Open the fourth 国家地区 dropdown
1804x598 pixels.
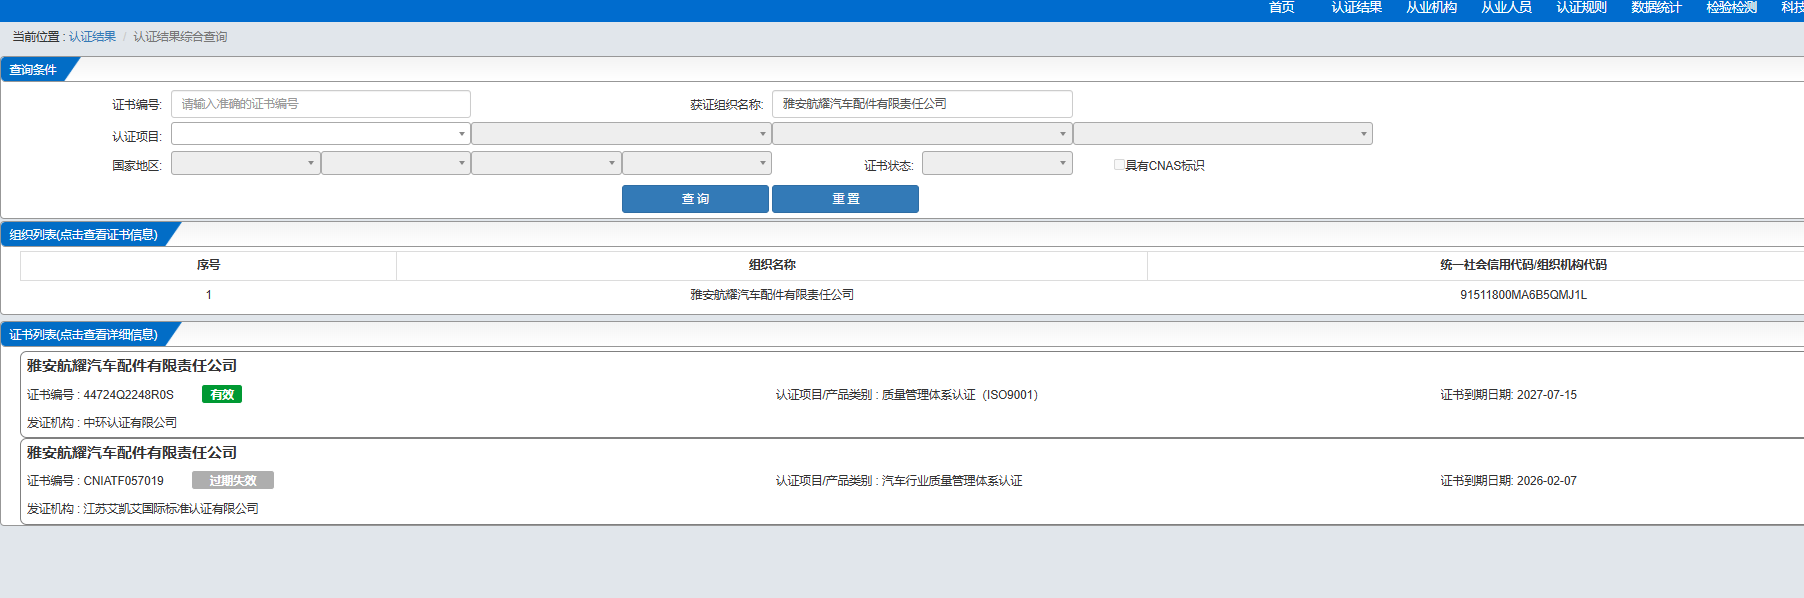pyautogui.click(x=697, y=163)
